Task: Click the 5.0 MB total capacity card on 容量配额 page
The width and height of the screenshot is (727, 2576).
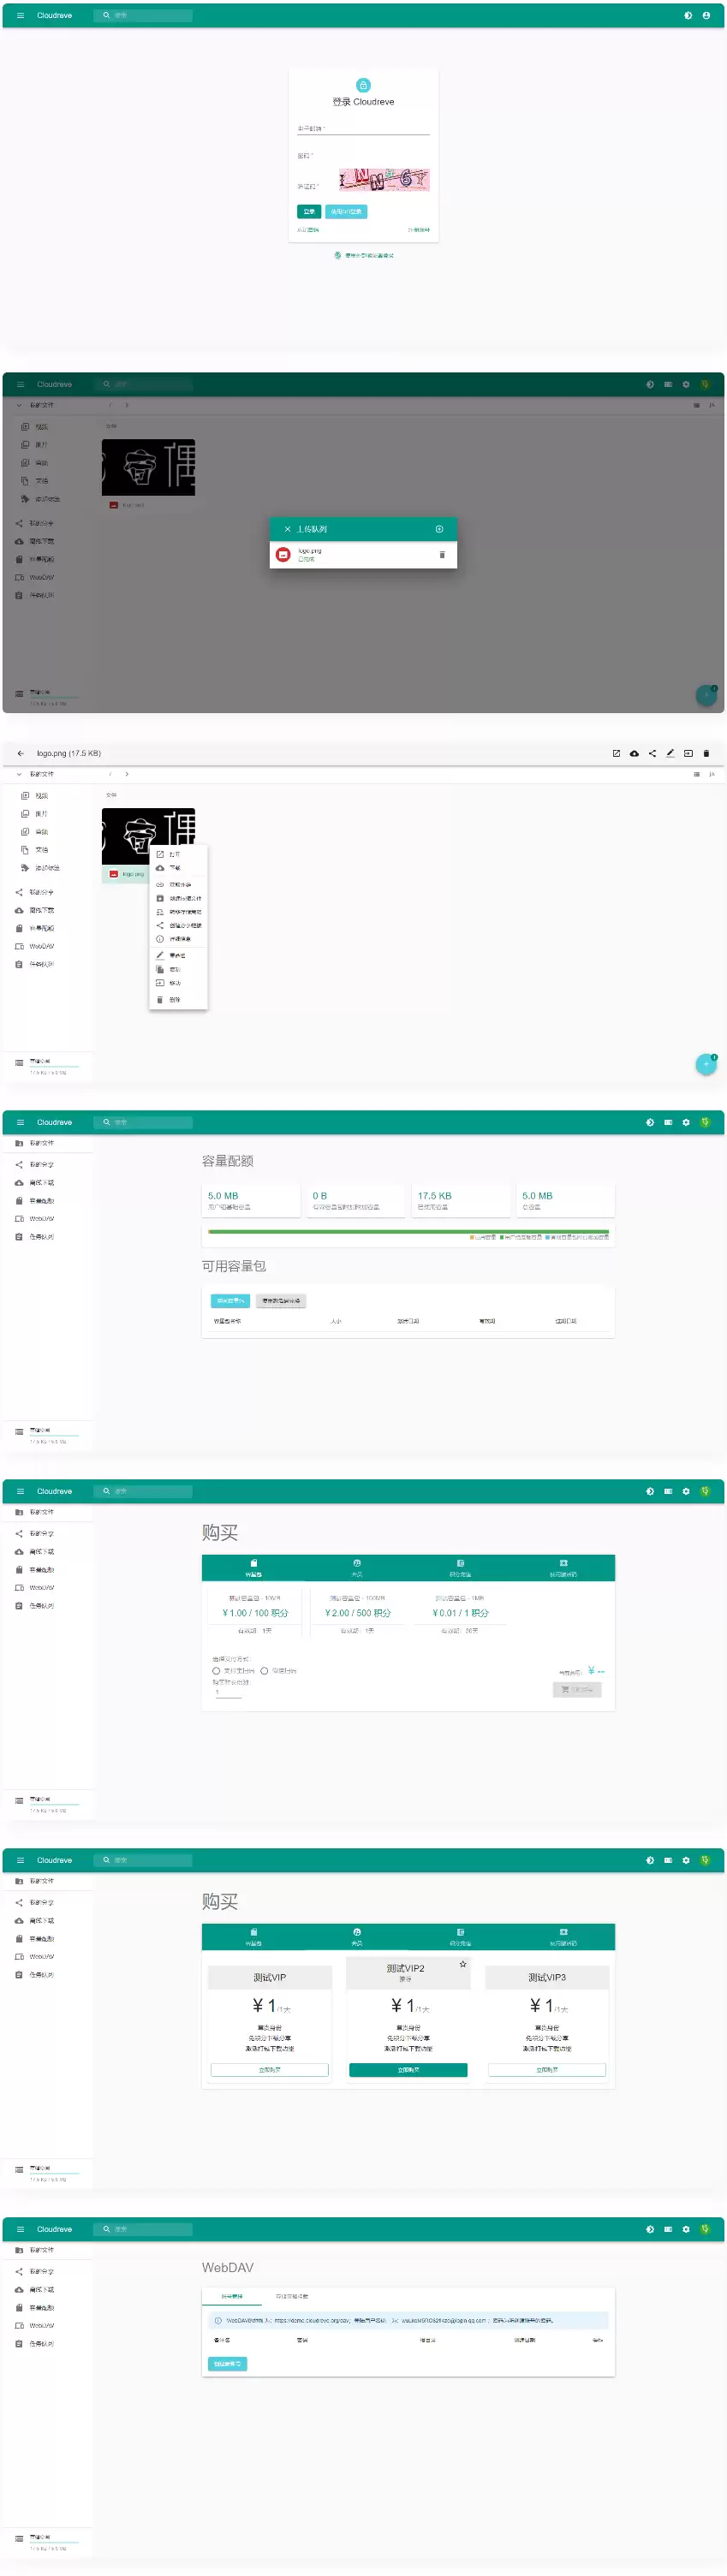Action: coord(566,1200)
